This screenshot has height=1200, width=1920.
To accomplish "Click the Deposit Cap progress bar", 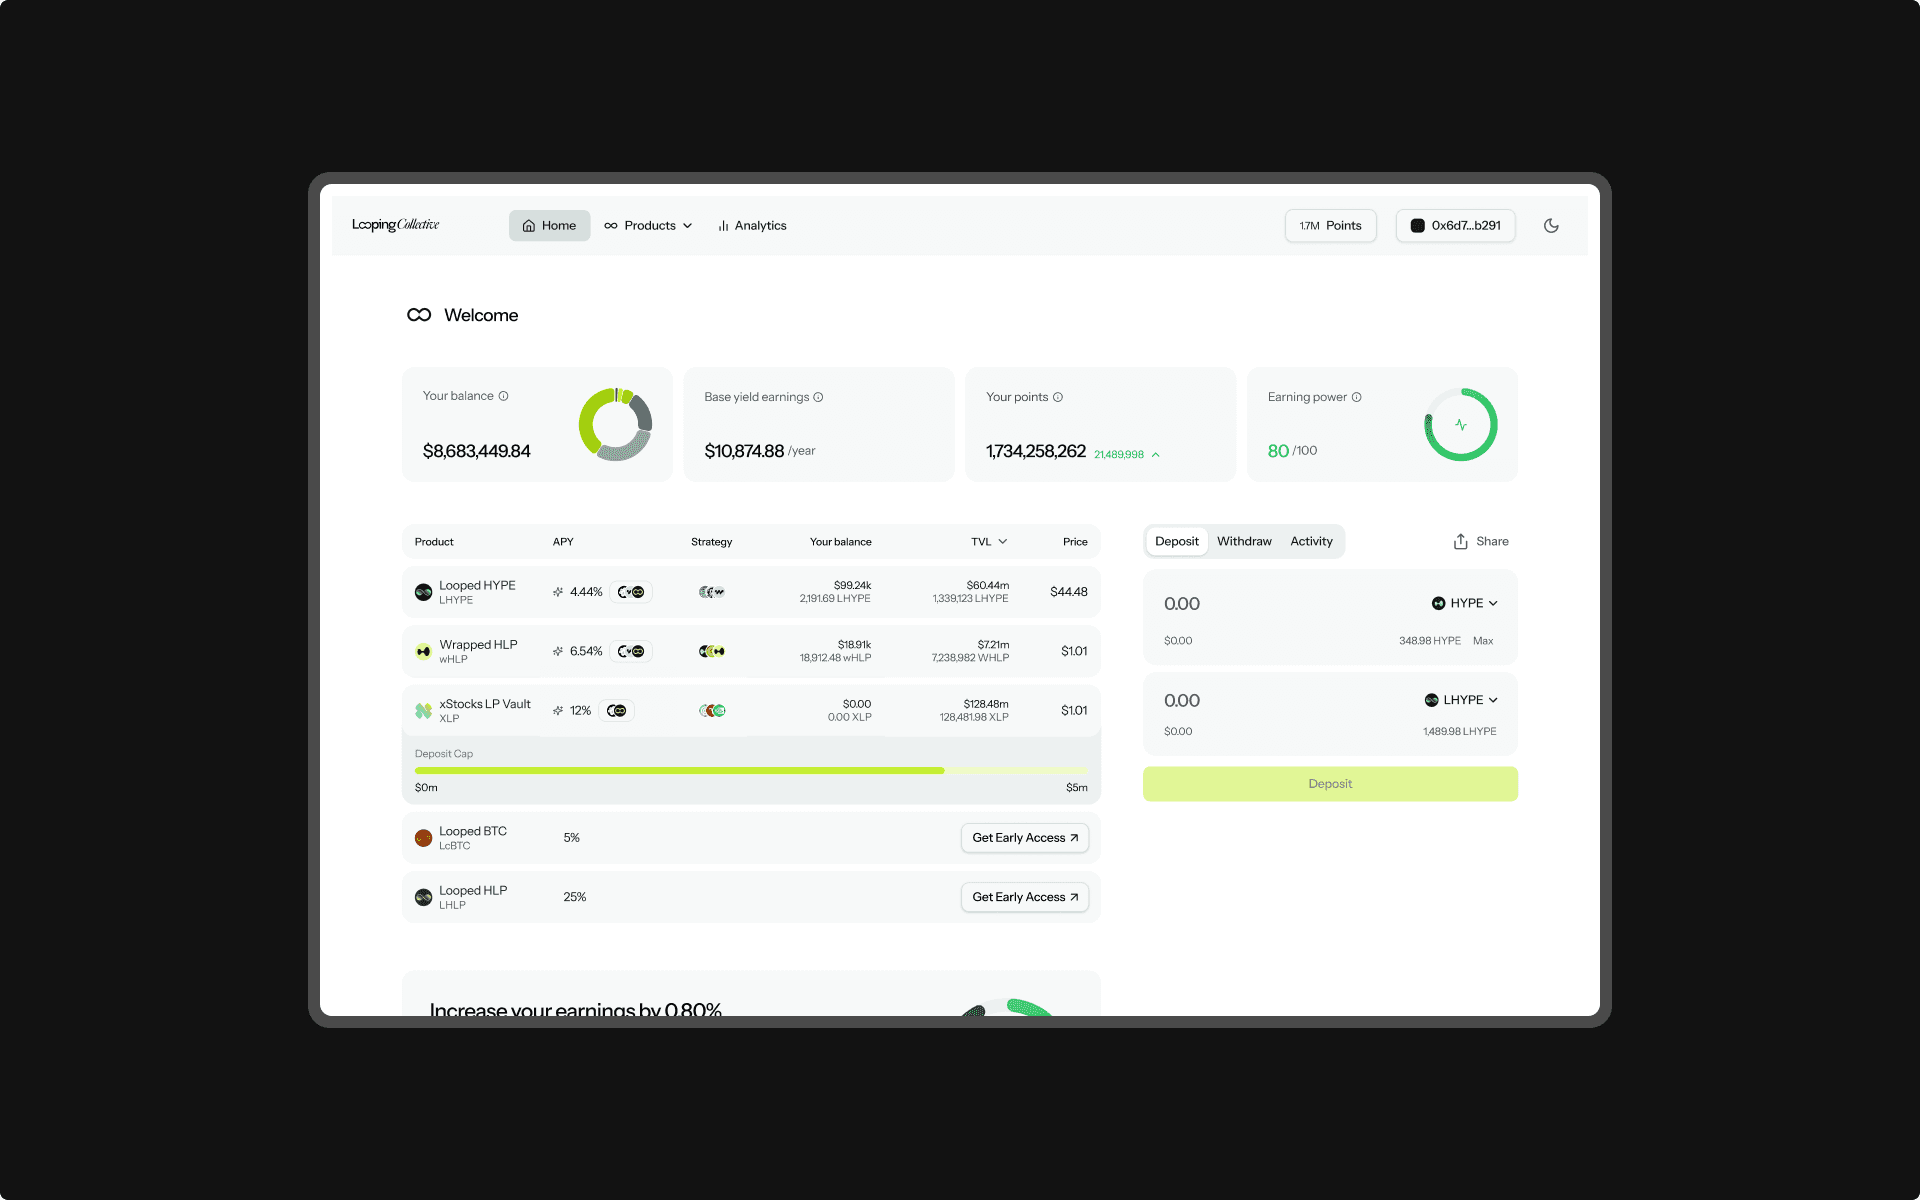I will [x=750, y=771].
